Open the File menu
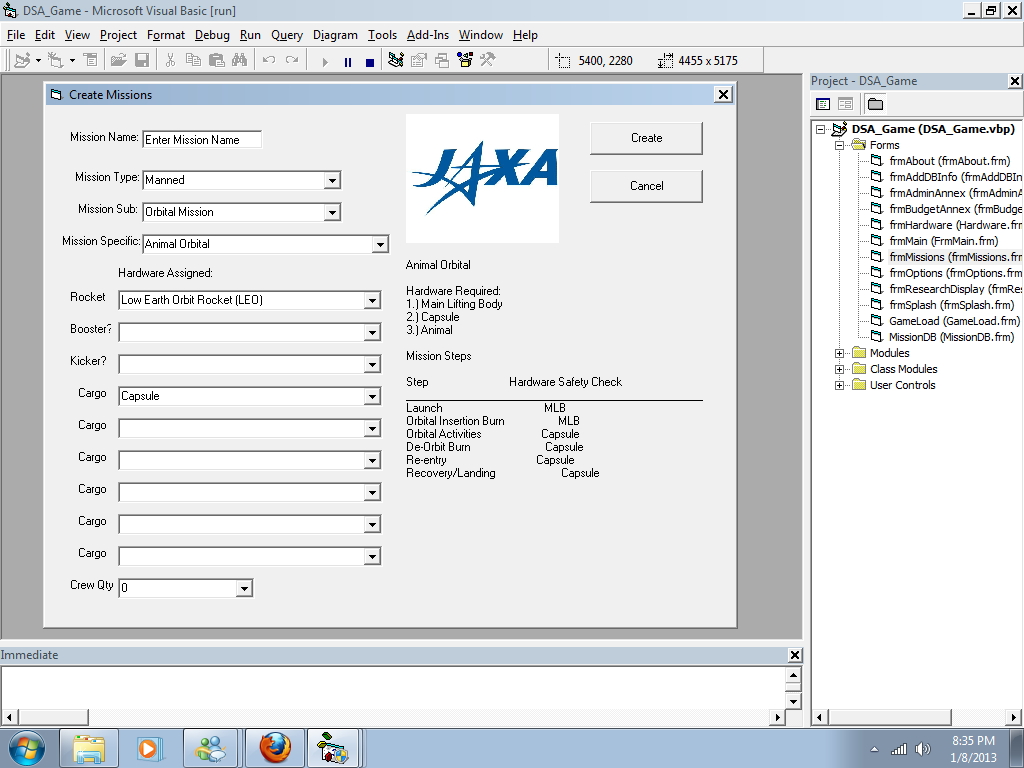This screenshot has height=768, width=1024. pos(16,35)
